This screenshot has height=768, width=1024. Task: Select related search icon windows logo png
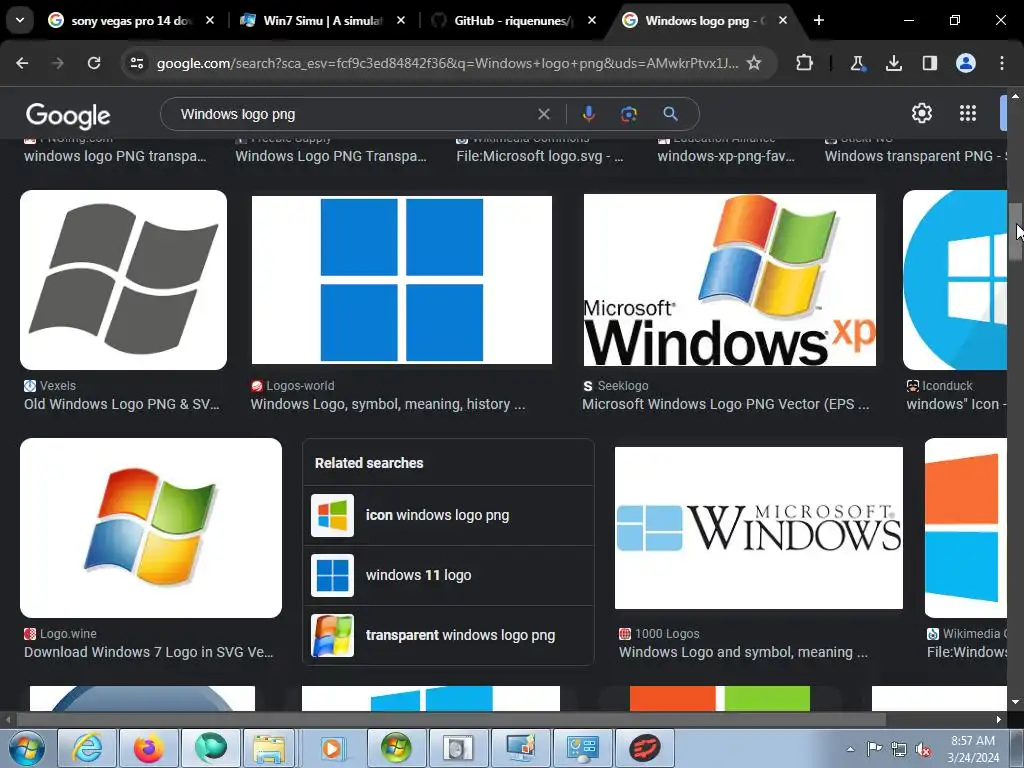448,515
